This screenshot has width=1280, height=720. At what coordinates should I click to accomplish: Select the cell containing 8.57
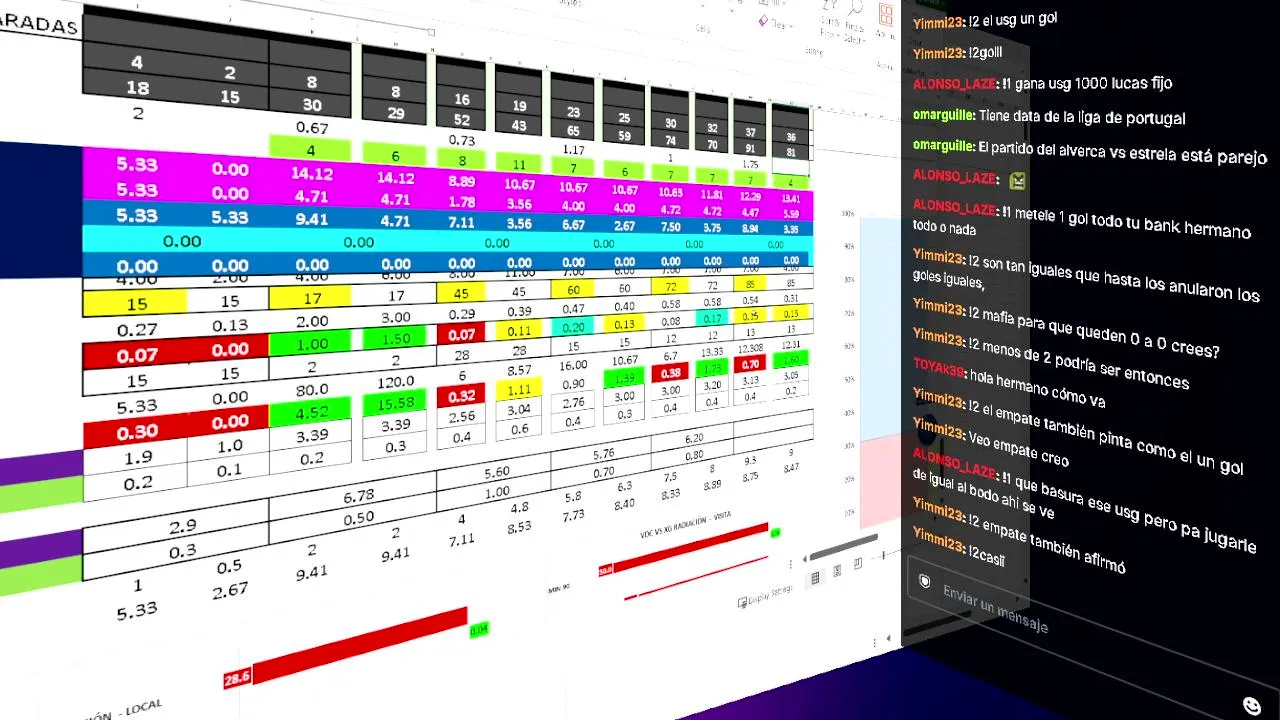pyautogui.click(x=519, y=370)
